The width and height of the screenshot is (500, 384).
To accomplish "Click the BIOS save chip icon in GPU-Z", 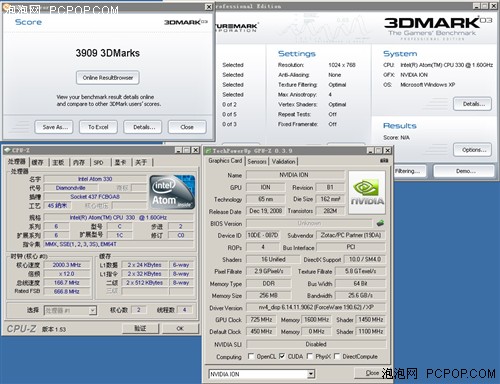I will 380,223.
